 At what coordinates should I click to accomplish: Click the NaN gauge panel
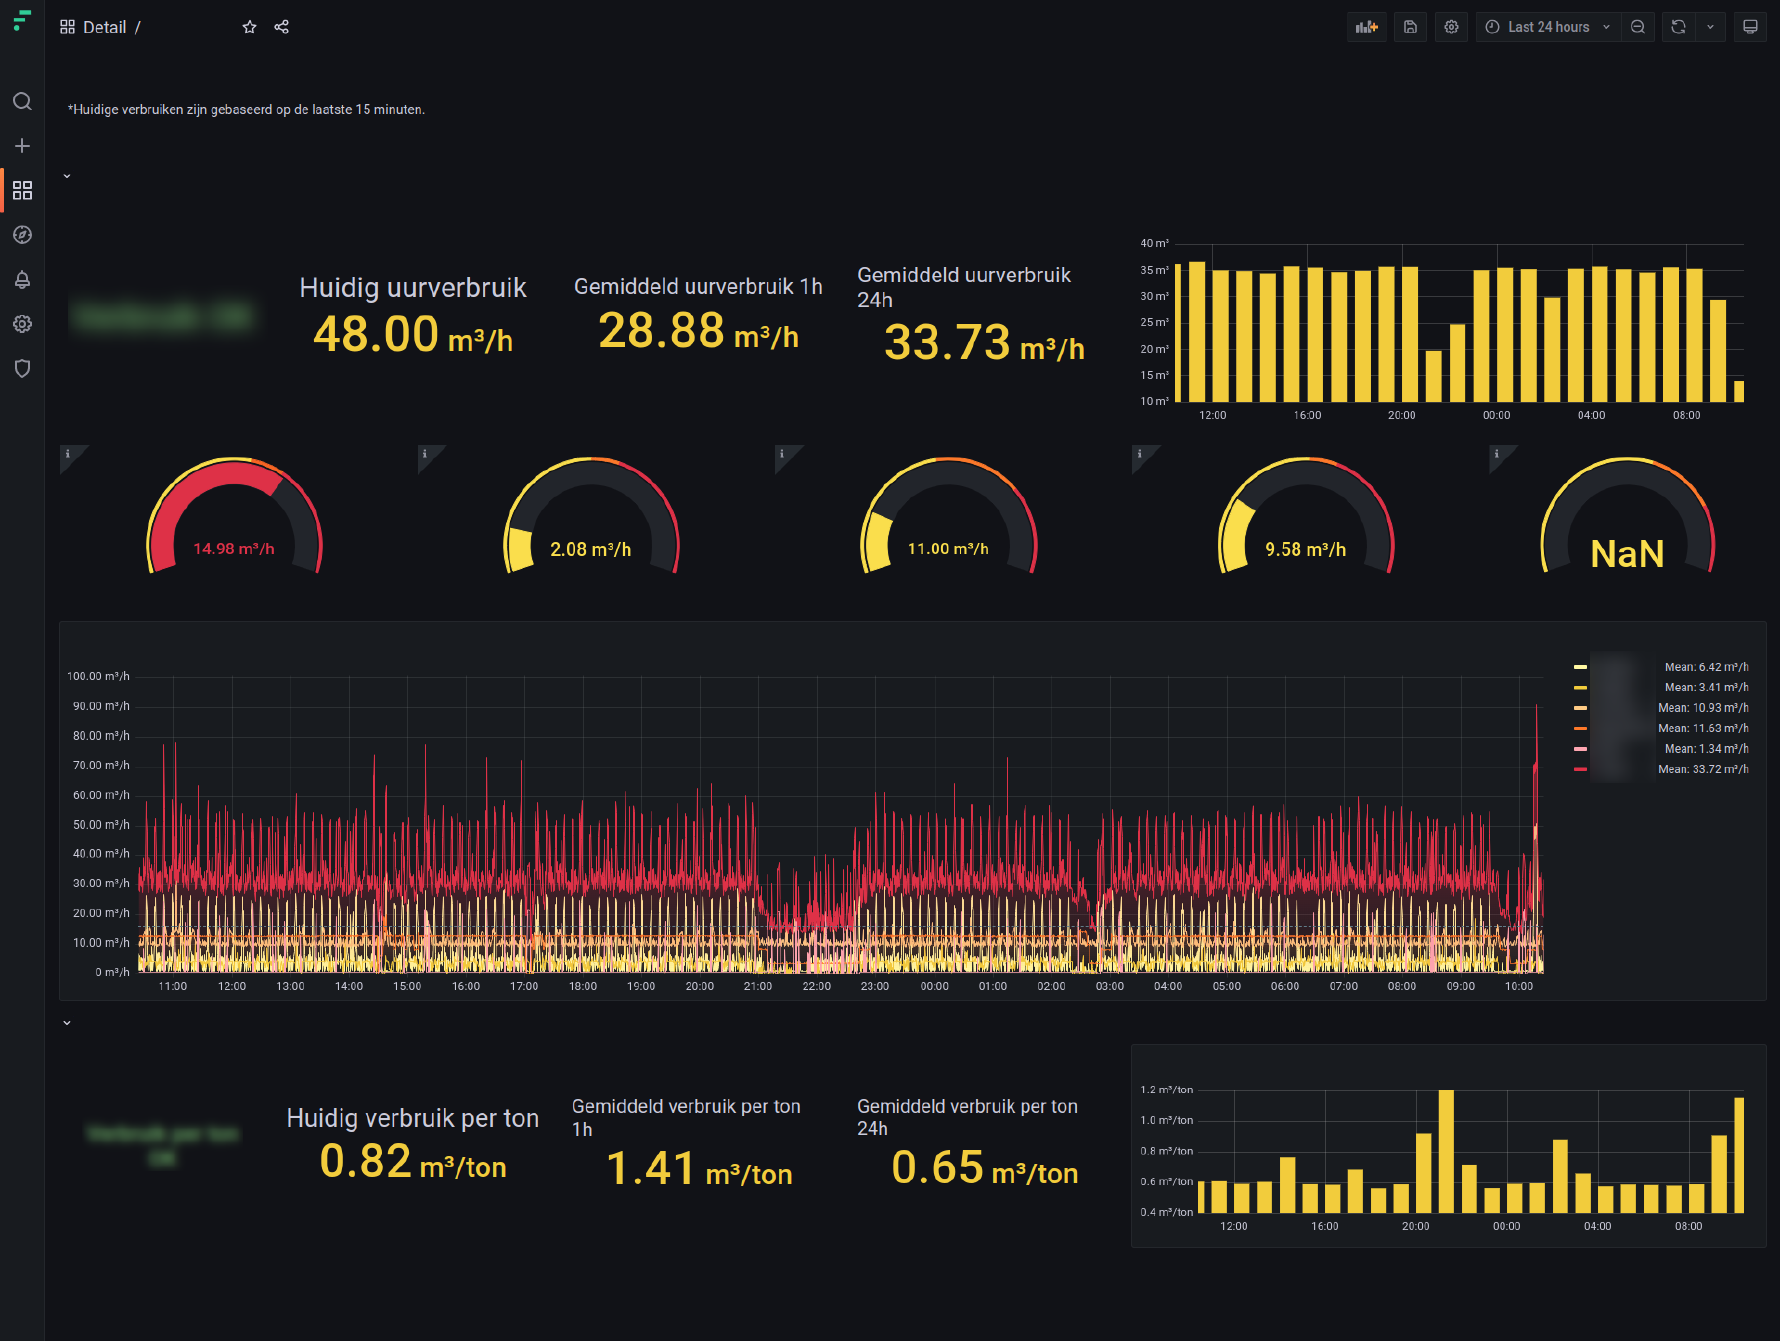1628,516
